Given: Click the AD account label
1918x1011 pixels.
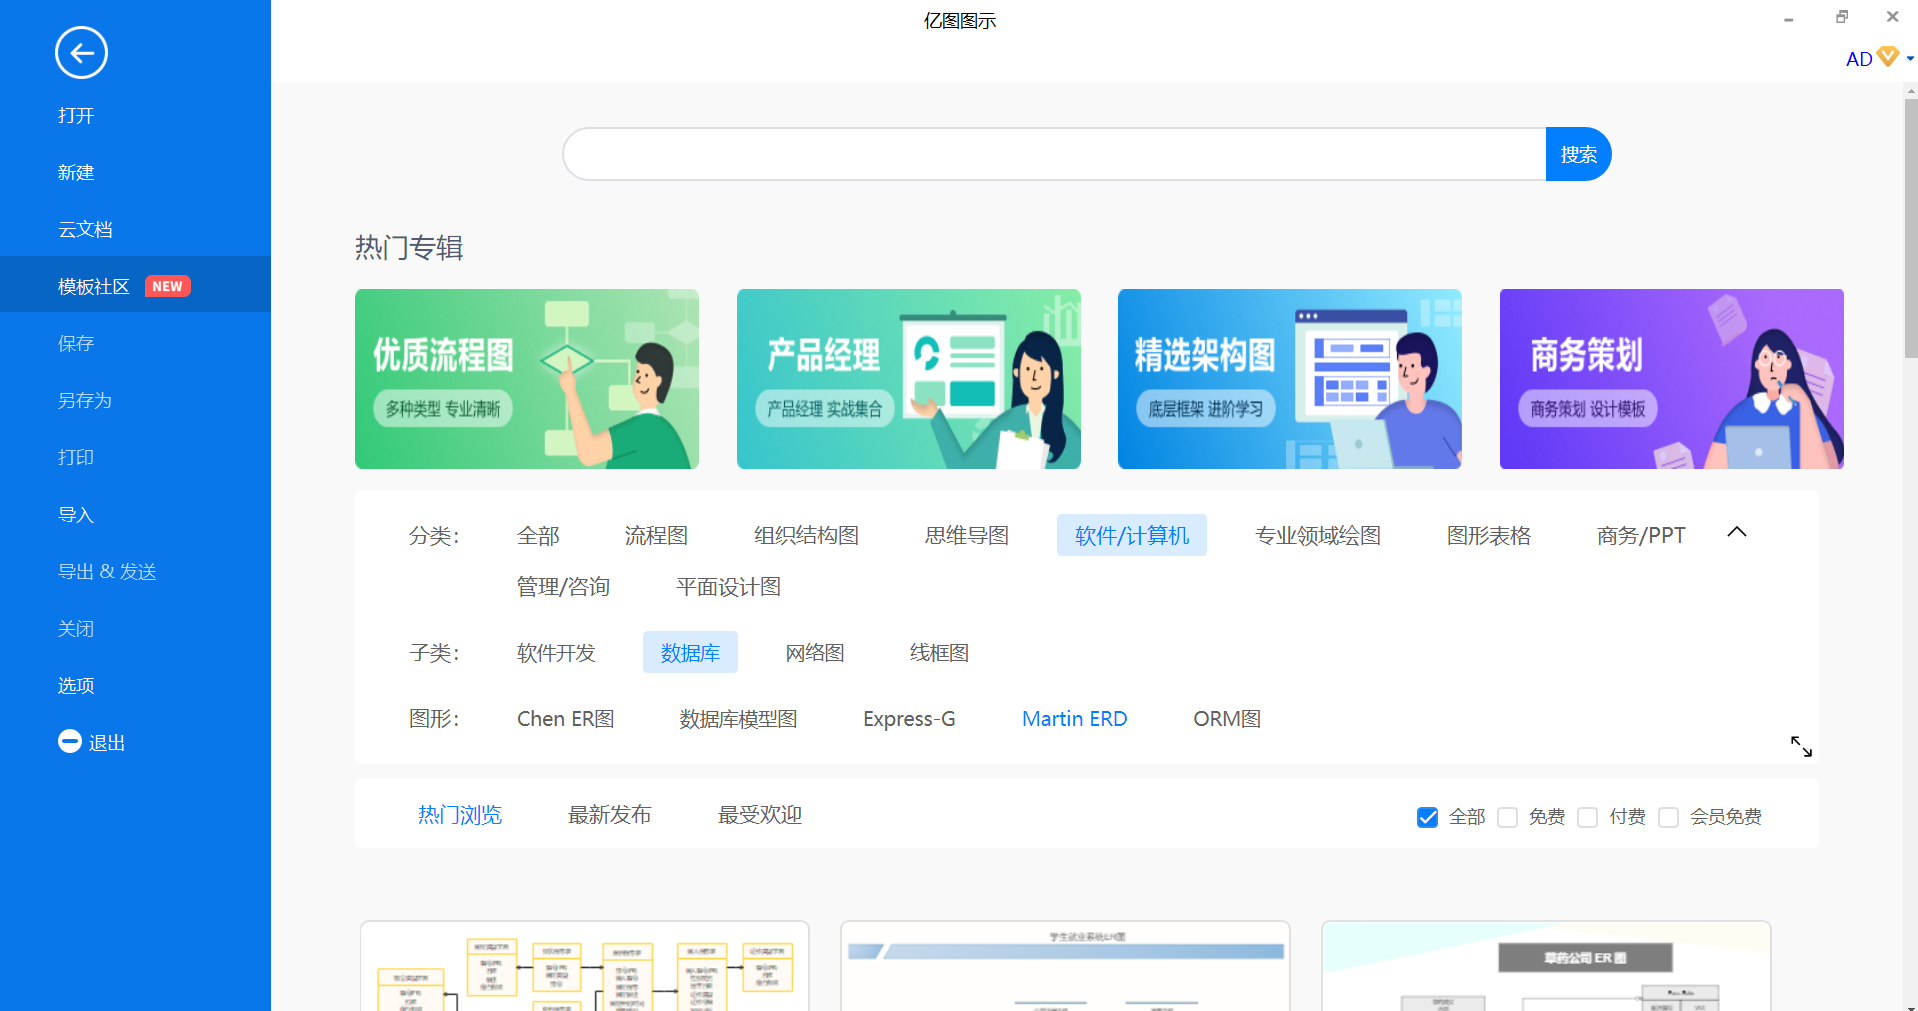Looking at the screenshot, I should (x=1859, y=59).
